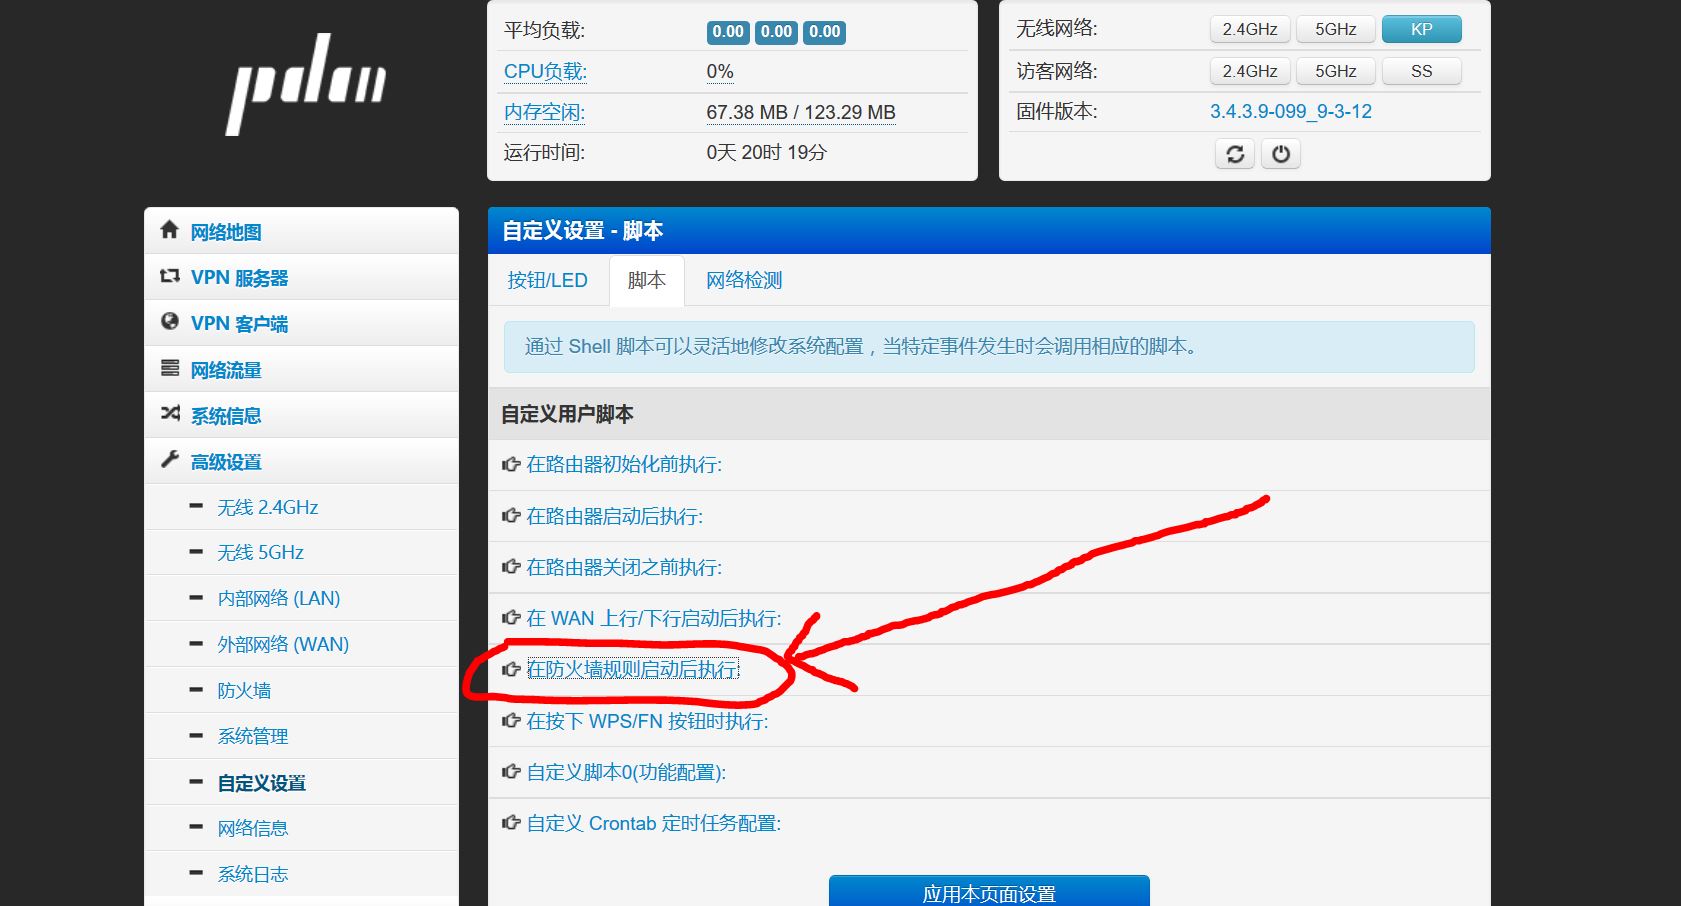This screenshot has height=906, width=1681.
Task: Click the KP status button
Action: [1421, 29]
